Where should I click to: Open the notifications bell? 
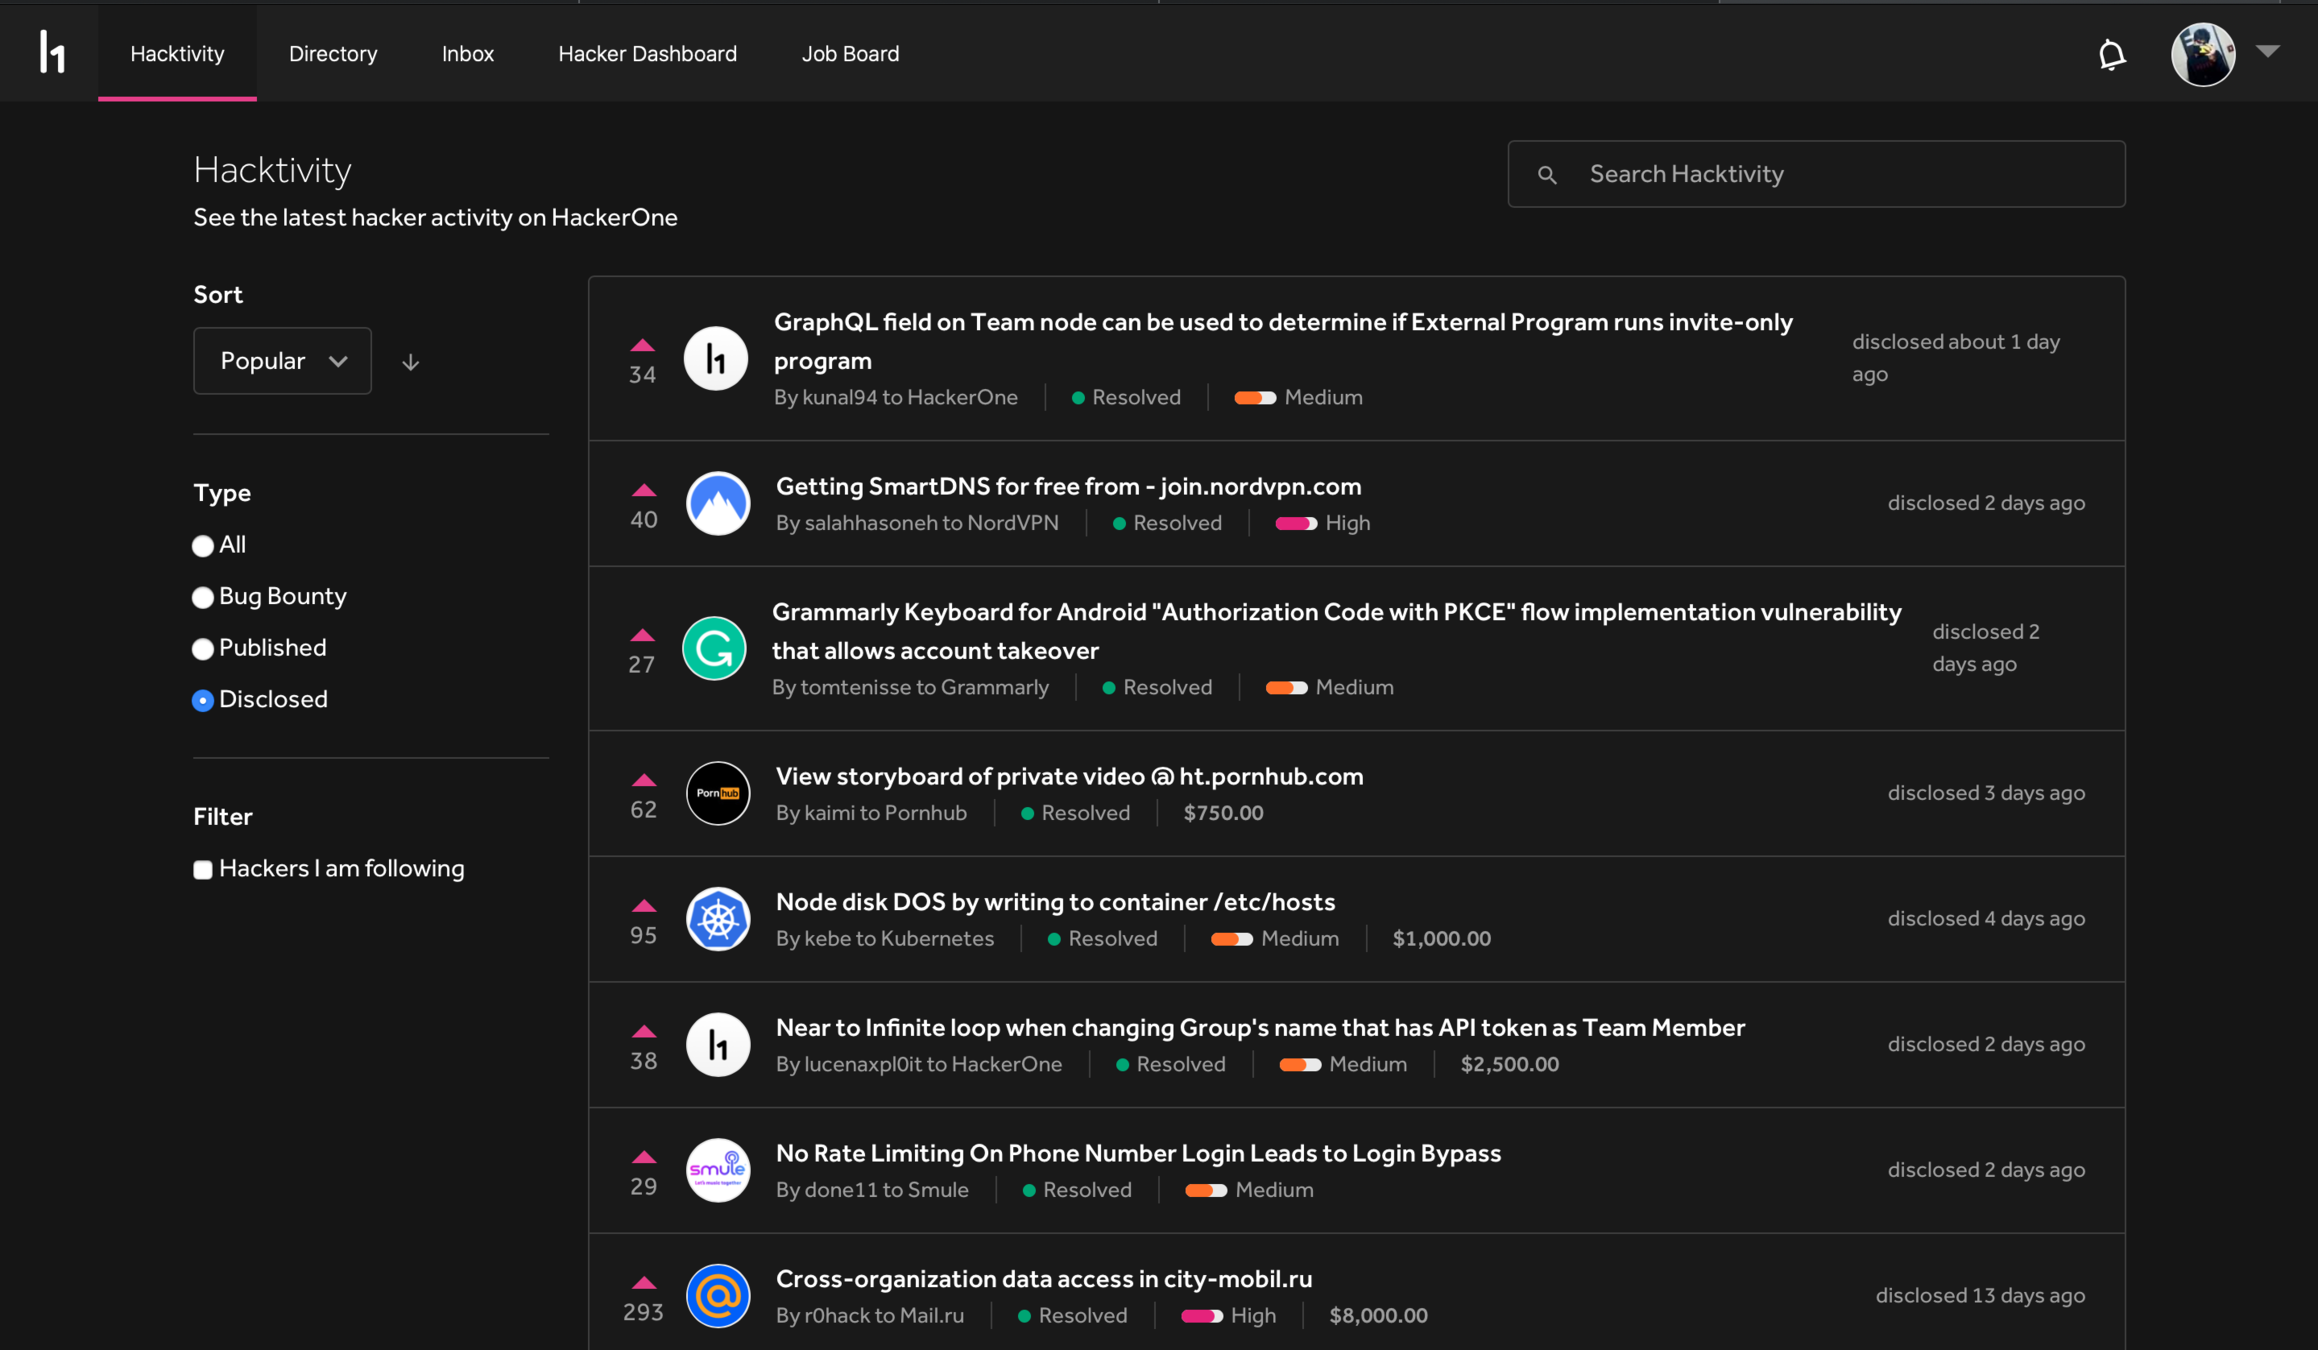[2111, 54]
